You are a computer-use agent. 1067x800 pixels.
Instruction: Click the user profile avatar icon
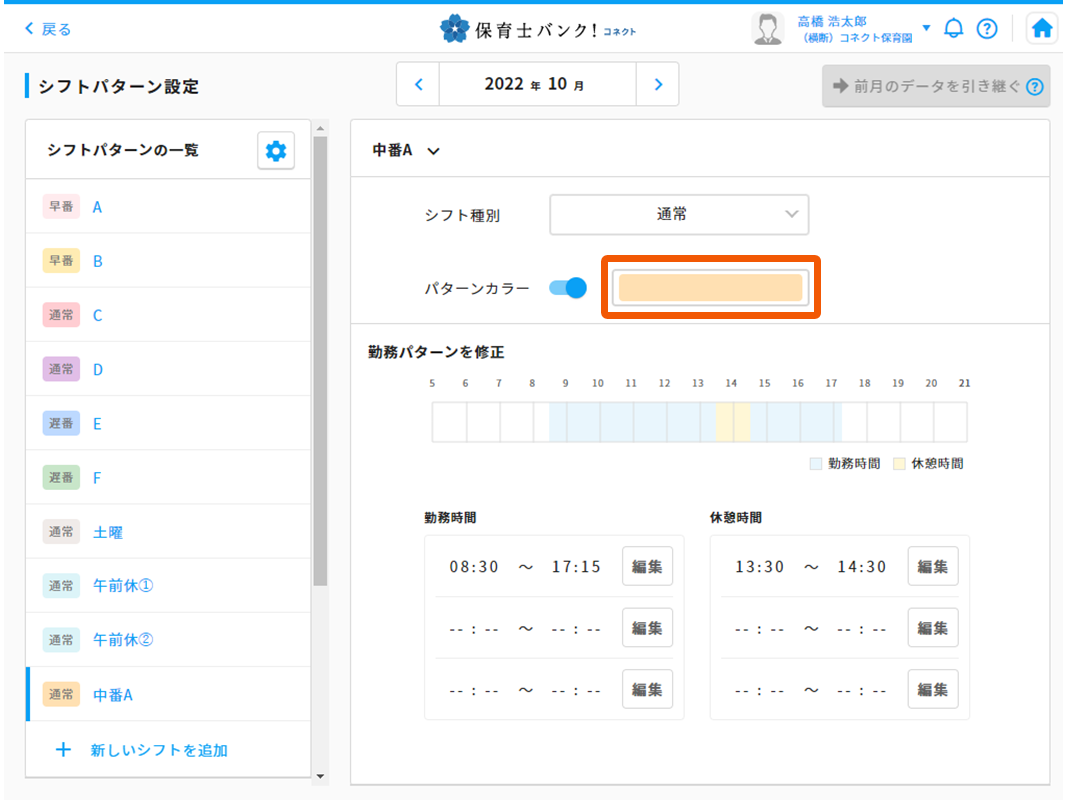click(x=767, y=29)
